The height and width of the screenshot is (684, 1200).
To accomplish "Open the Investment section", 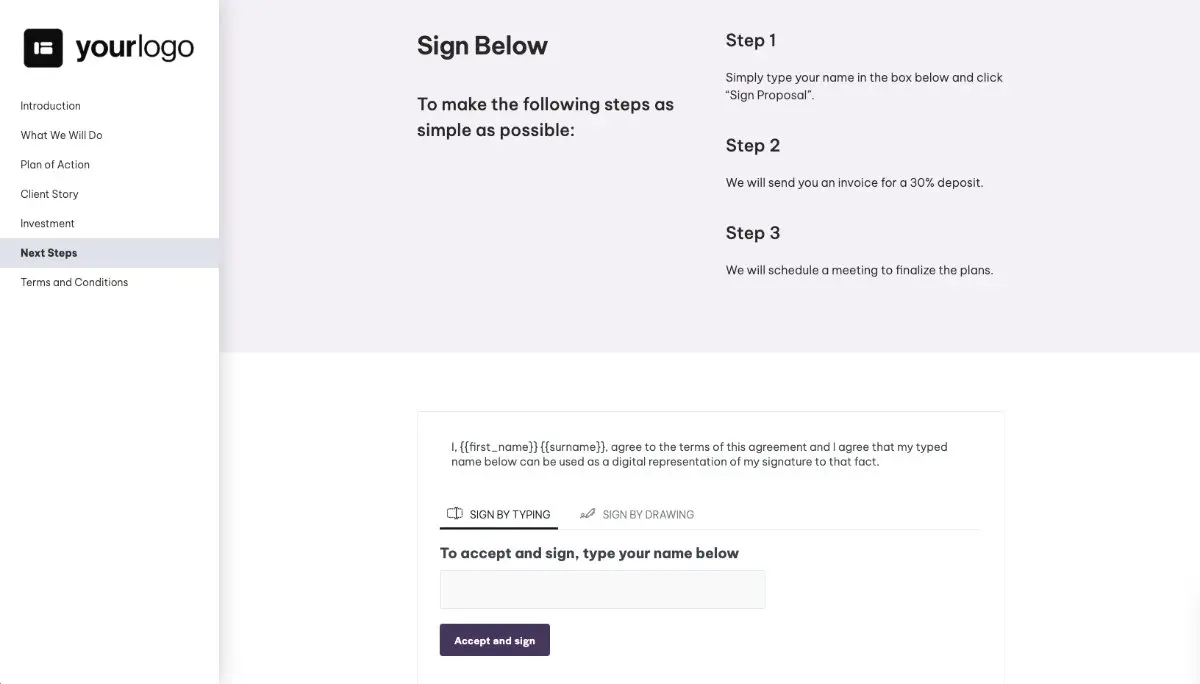I will 46,223.
